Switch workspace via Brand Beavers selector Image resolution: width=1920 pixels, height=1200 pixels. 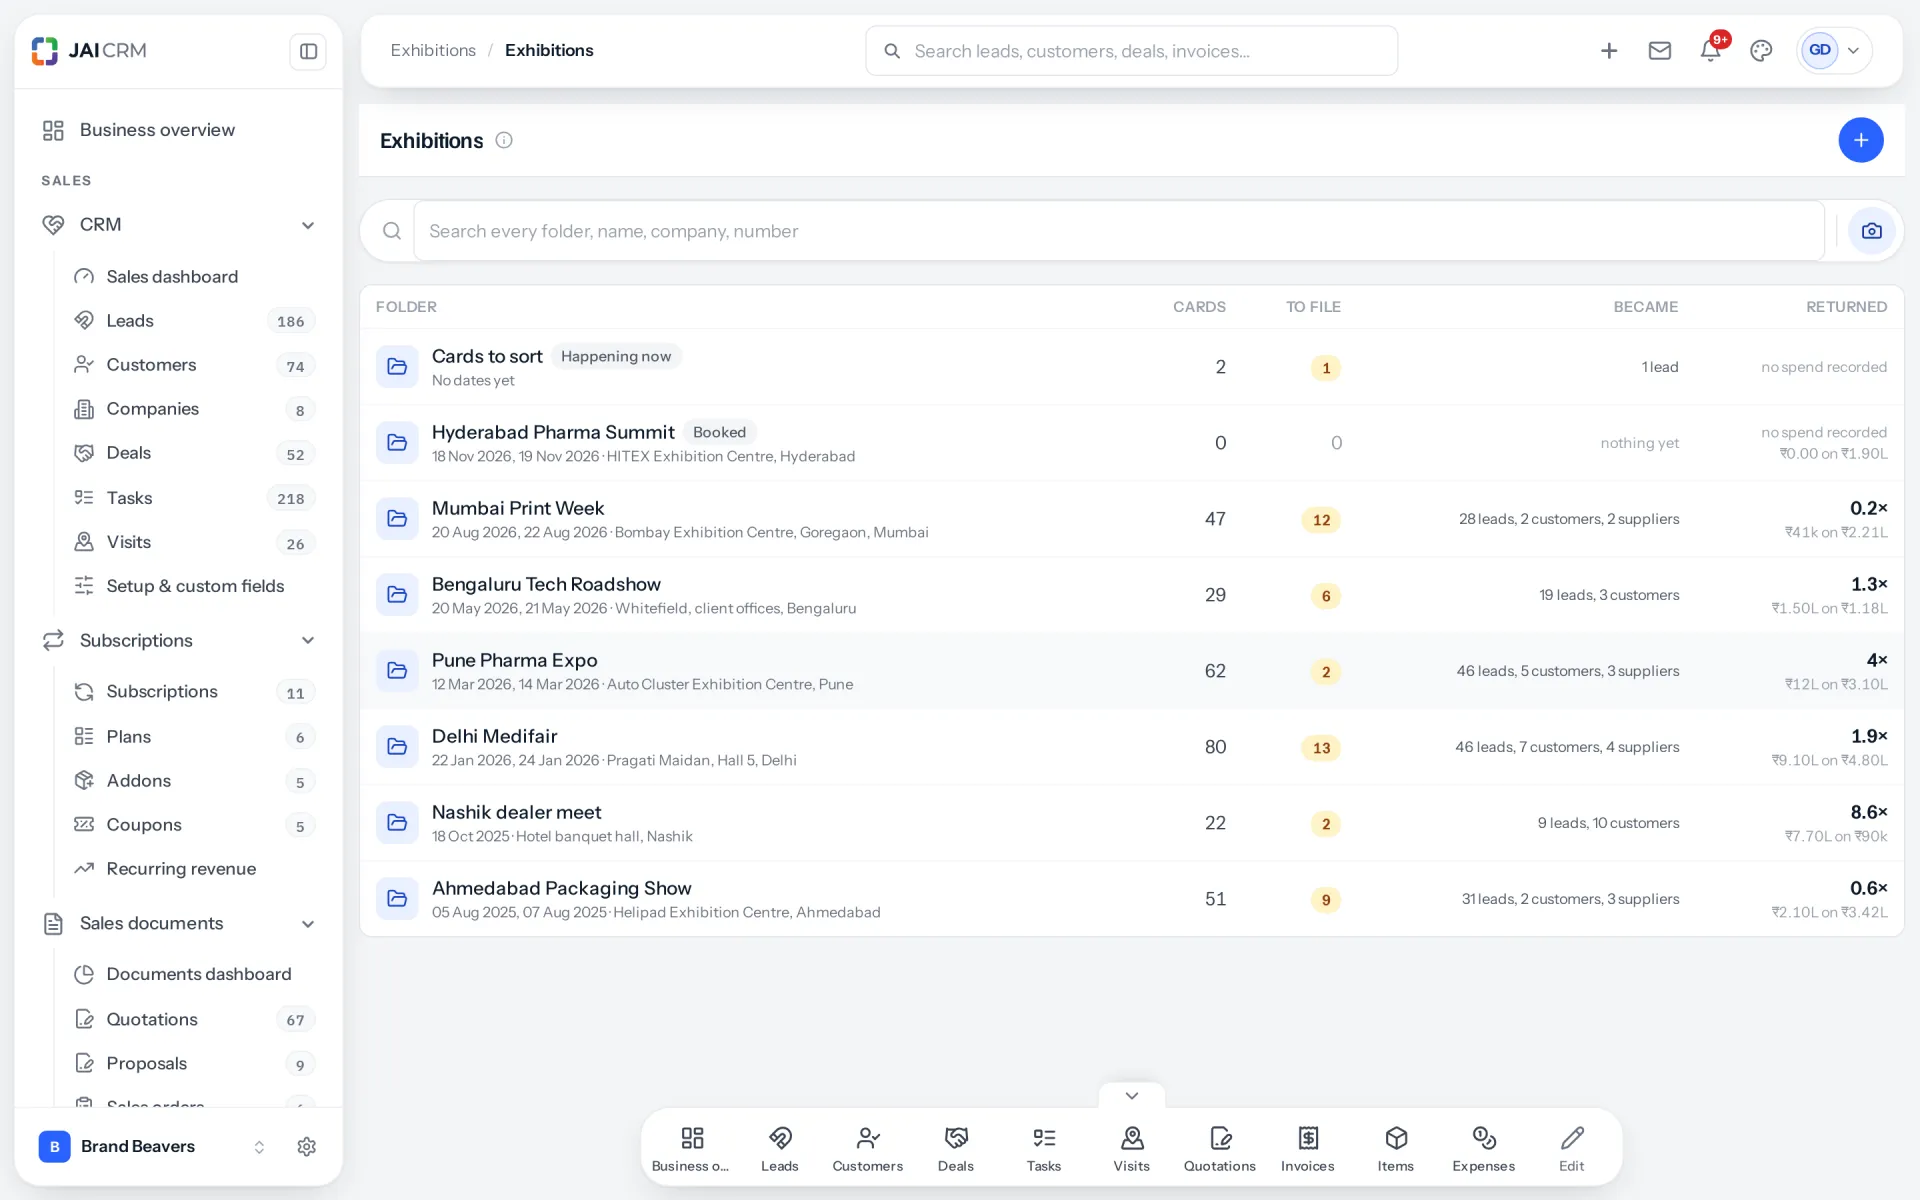point(152,1146)
